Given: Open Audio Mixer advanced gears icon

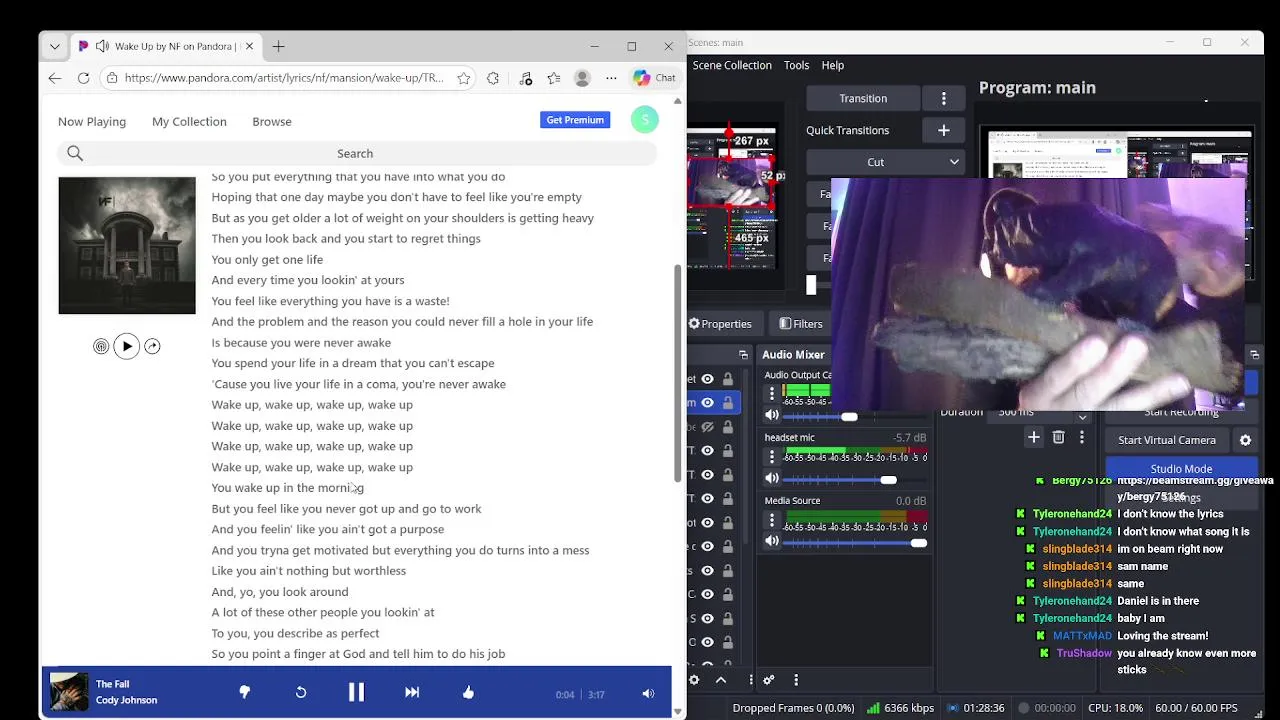Looking at the screenshot, I should tap(768, 680).
